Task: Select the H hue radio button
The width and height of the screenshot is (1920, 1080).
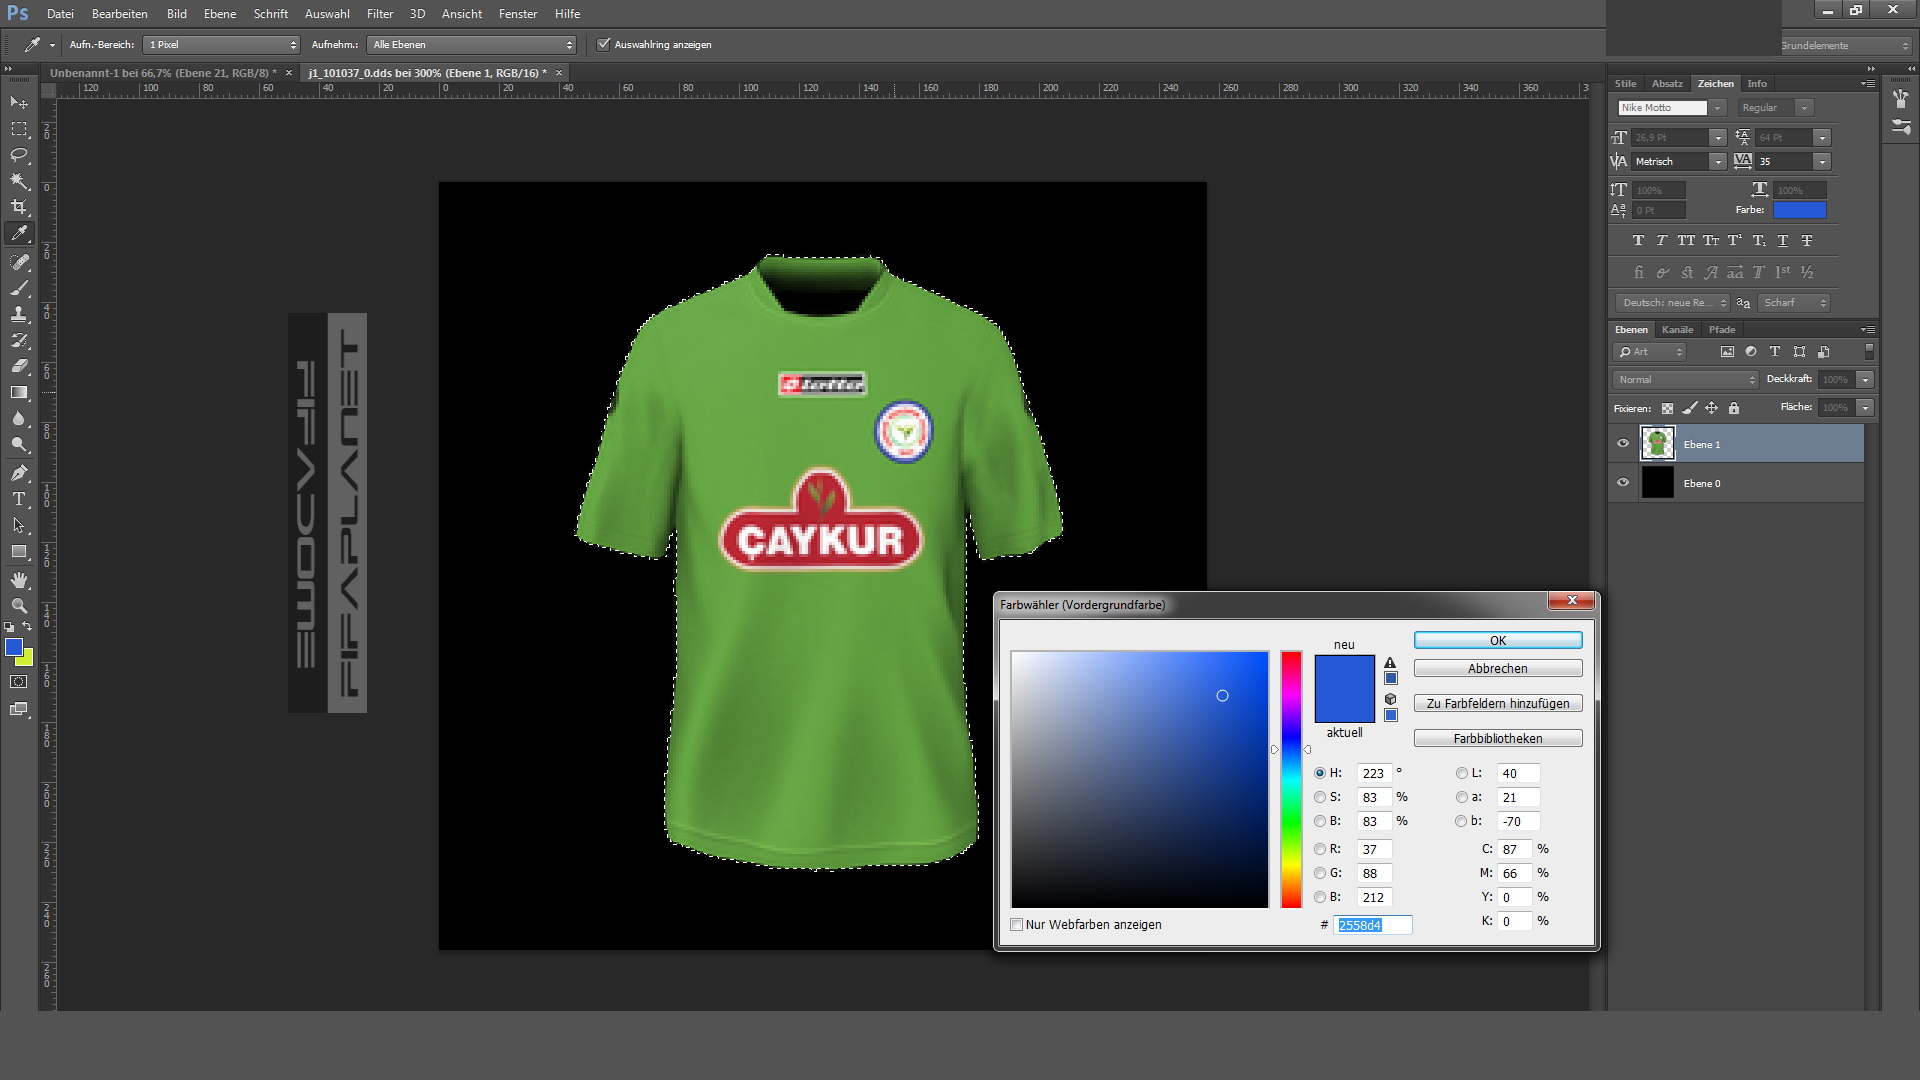Action: [x=1320, y=773]
